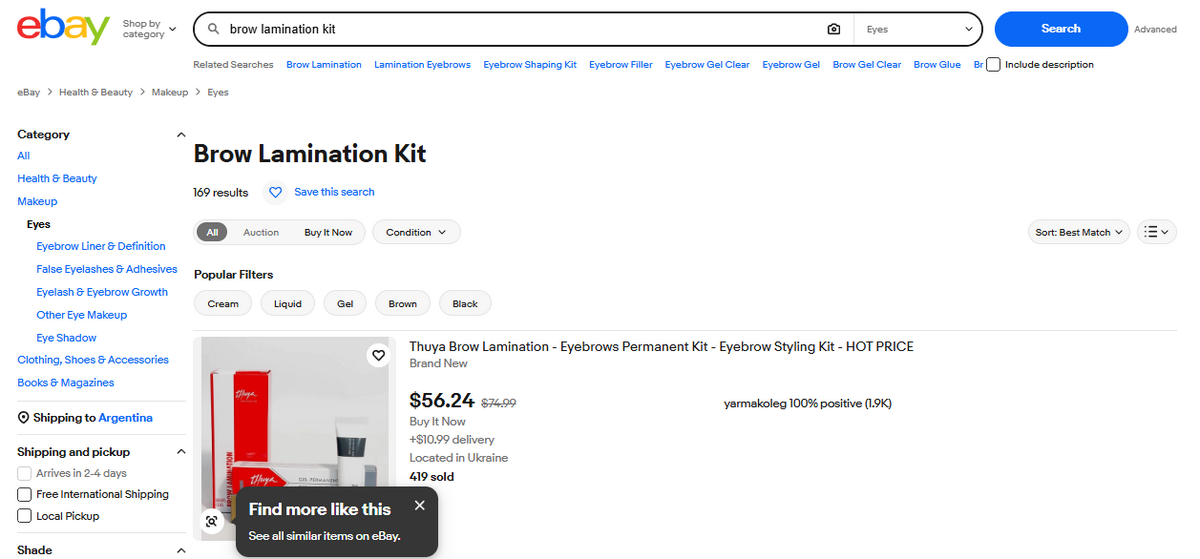
Task: Apply the Gel popular filter
Action: [x=345, y=303]
